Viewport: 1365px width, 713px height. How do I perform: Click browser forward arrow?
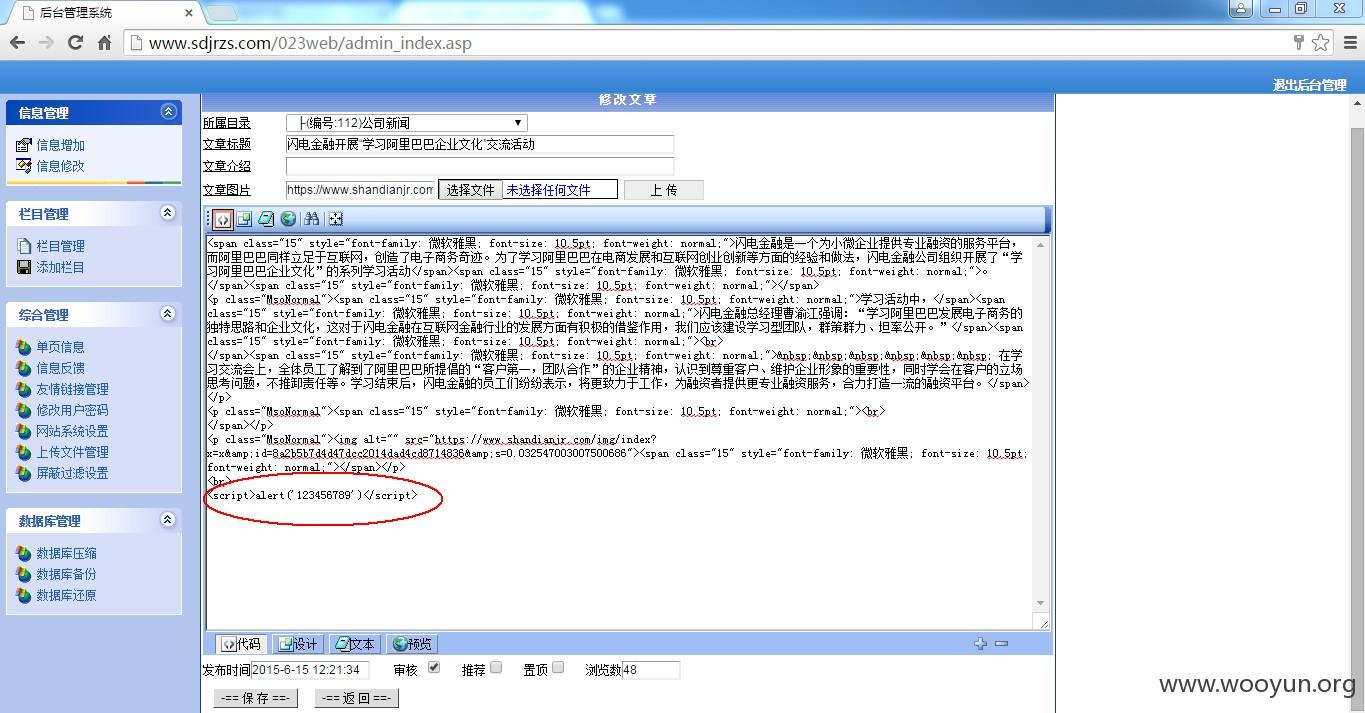pyautogui.click(x=46, y=43)
